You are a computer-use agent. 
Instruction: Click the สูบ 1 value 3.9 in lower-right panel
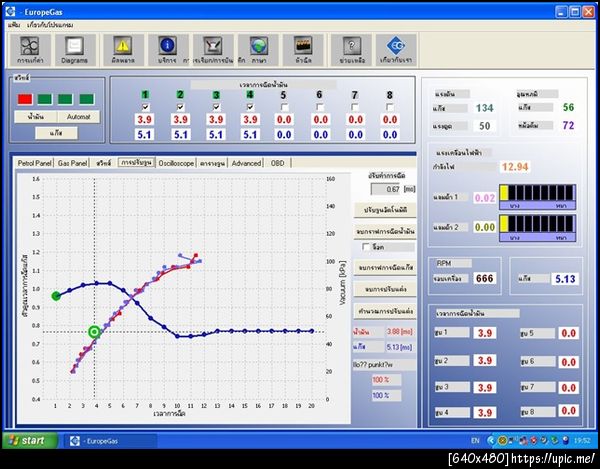pos(485,333)
